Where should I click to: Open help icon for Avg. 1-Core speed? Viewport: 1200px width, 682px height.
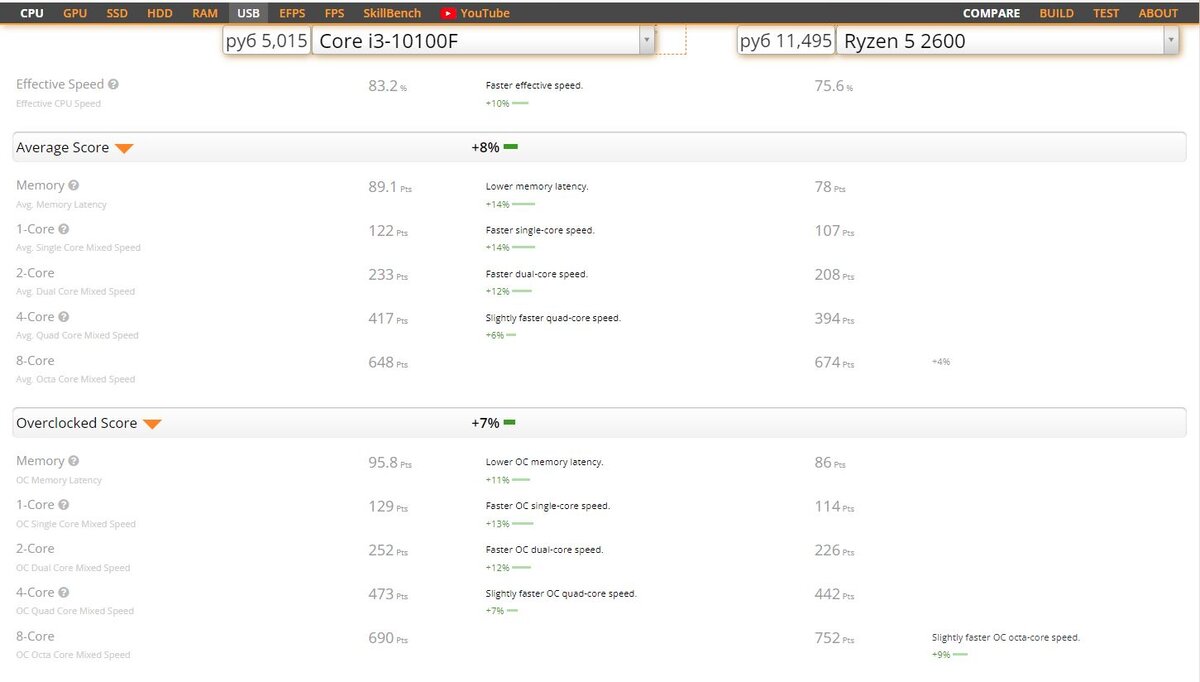pyautogui.click(x=64, y=229)
